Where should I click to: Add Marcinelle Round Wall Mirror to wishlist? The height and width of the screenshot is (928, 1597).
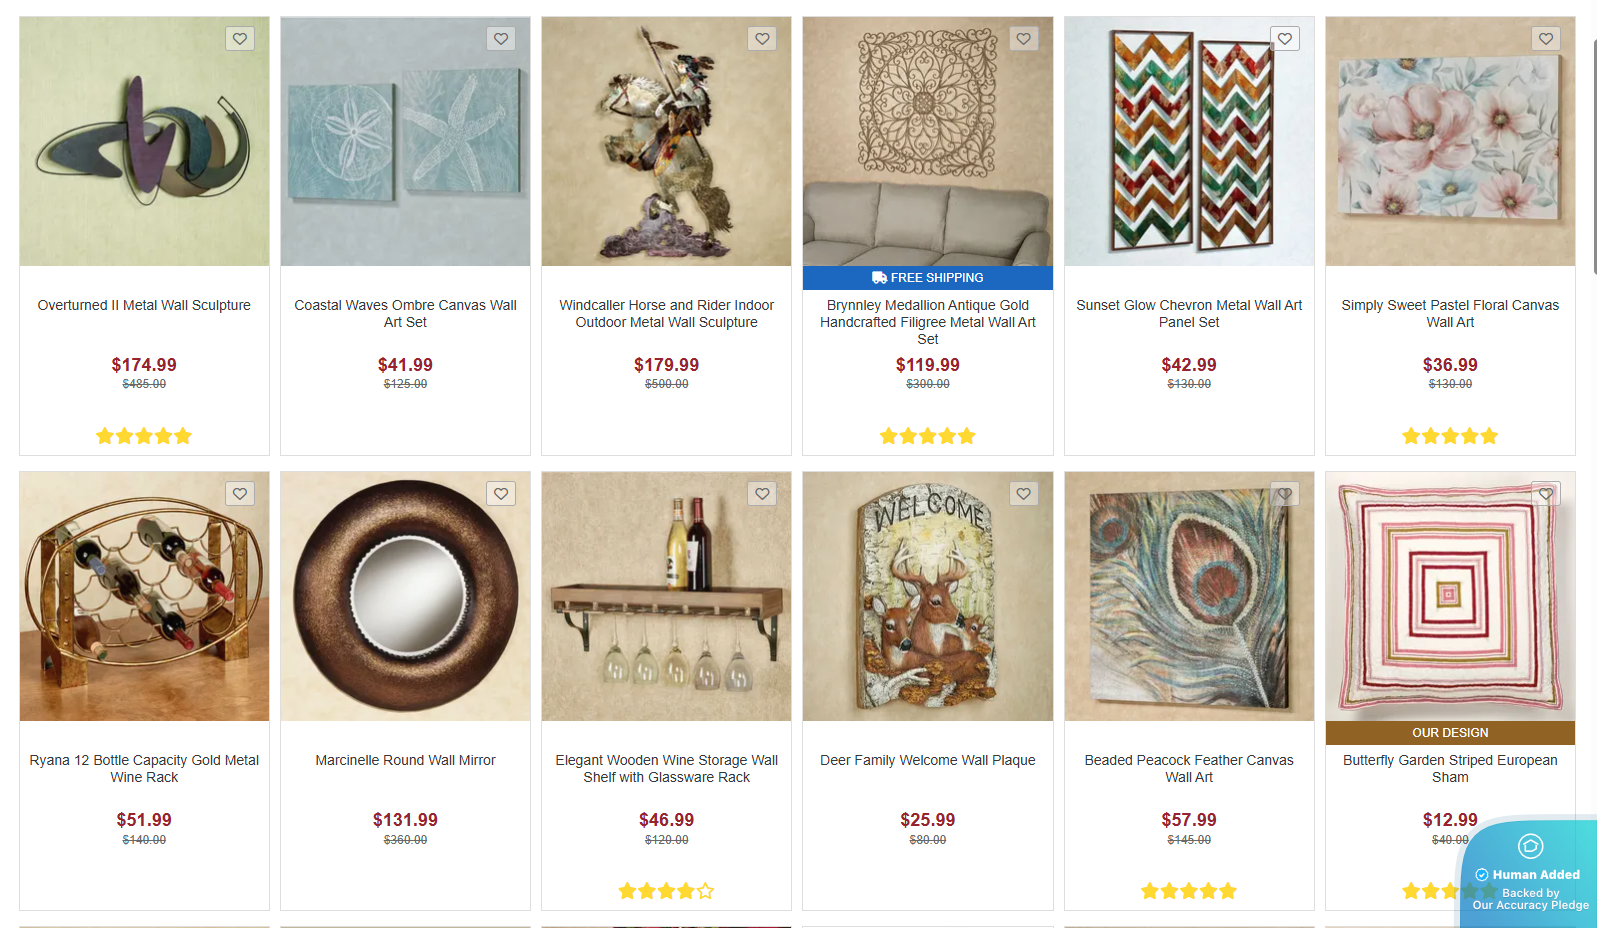tap(501, 494)
